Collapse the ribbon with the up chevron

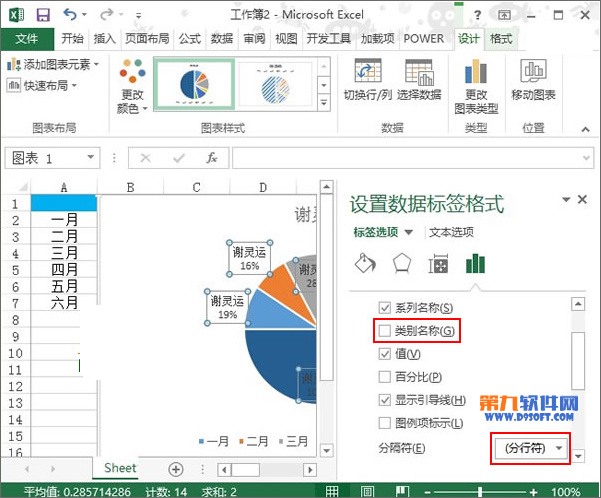pyautogui.click(x=585, y=129)
